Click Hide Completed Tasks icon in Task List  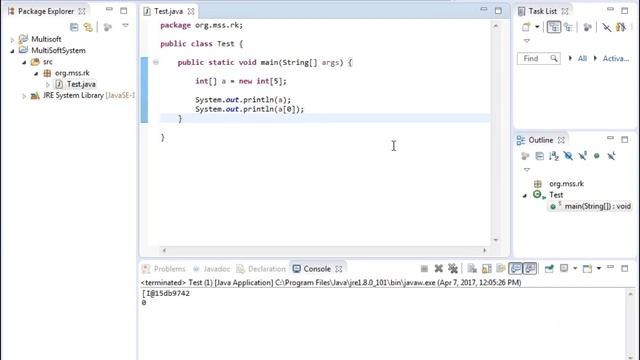click(x=607, y=27)
